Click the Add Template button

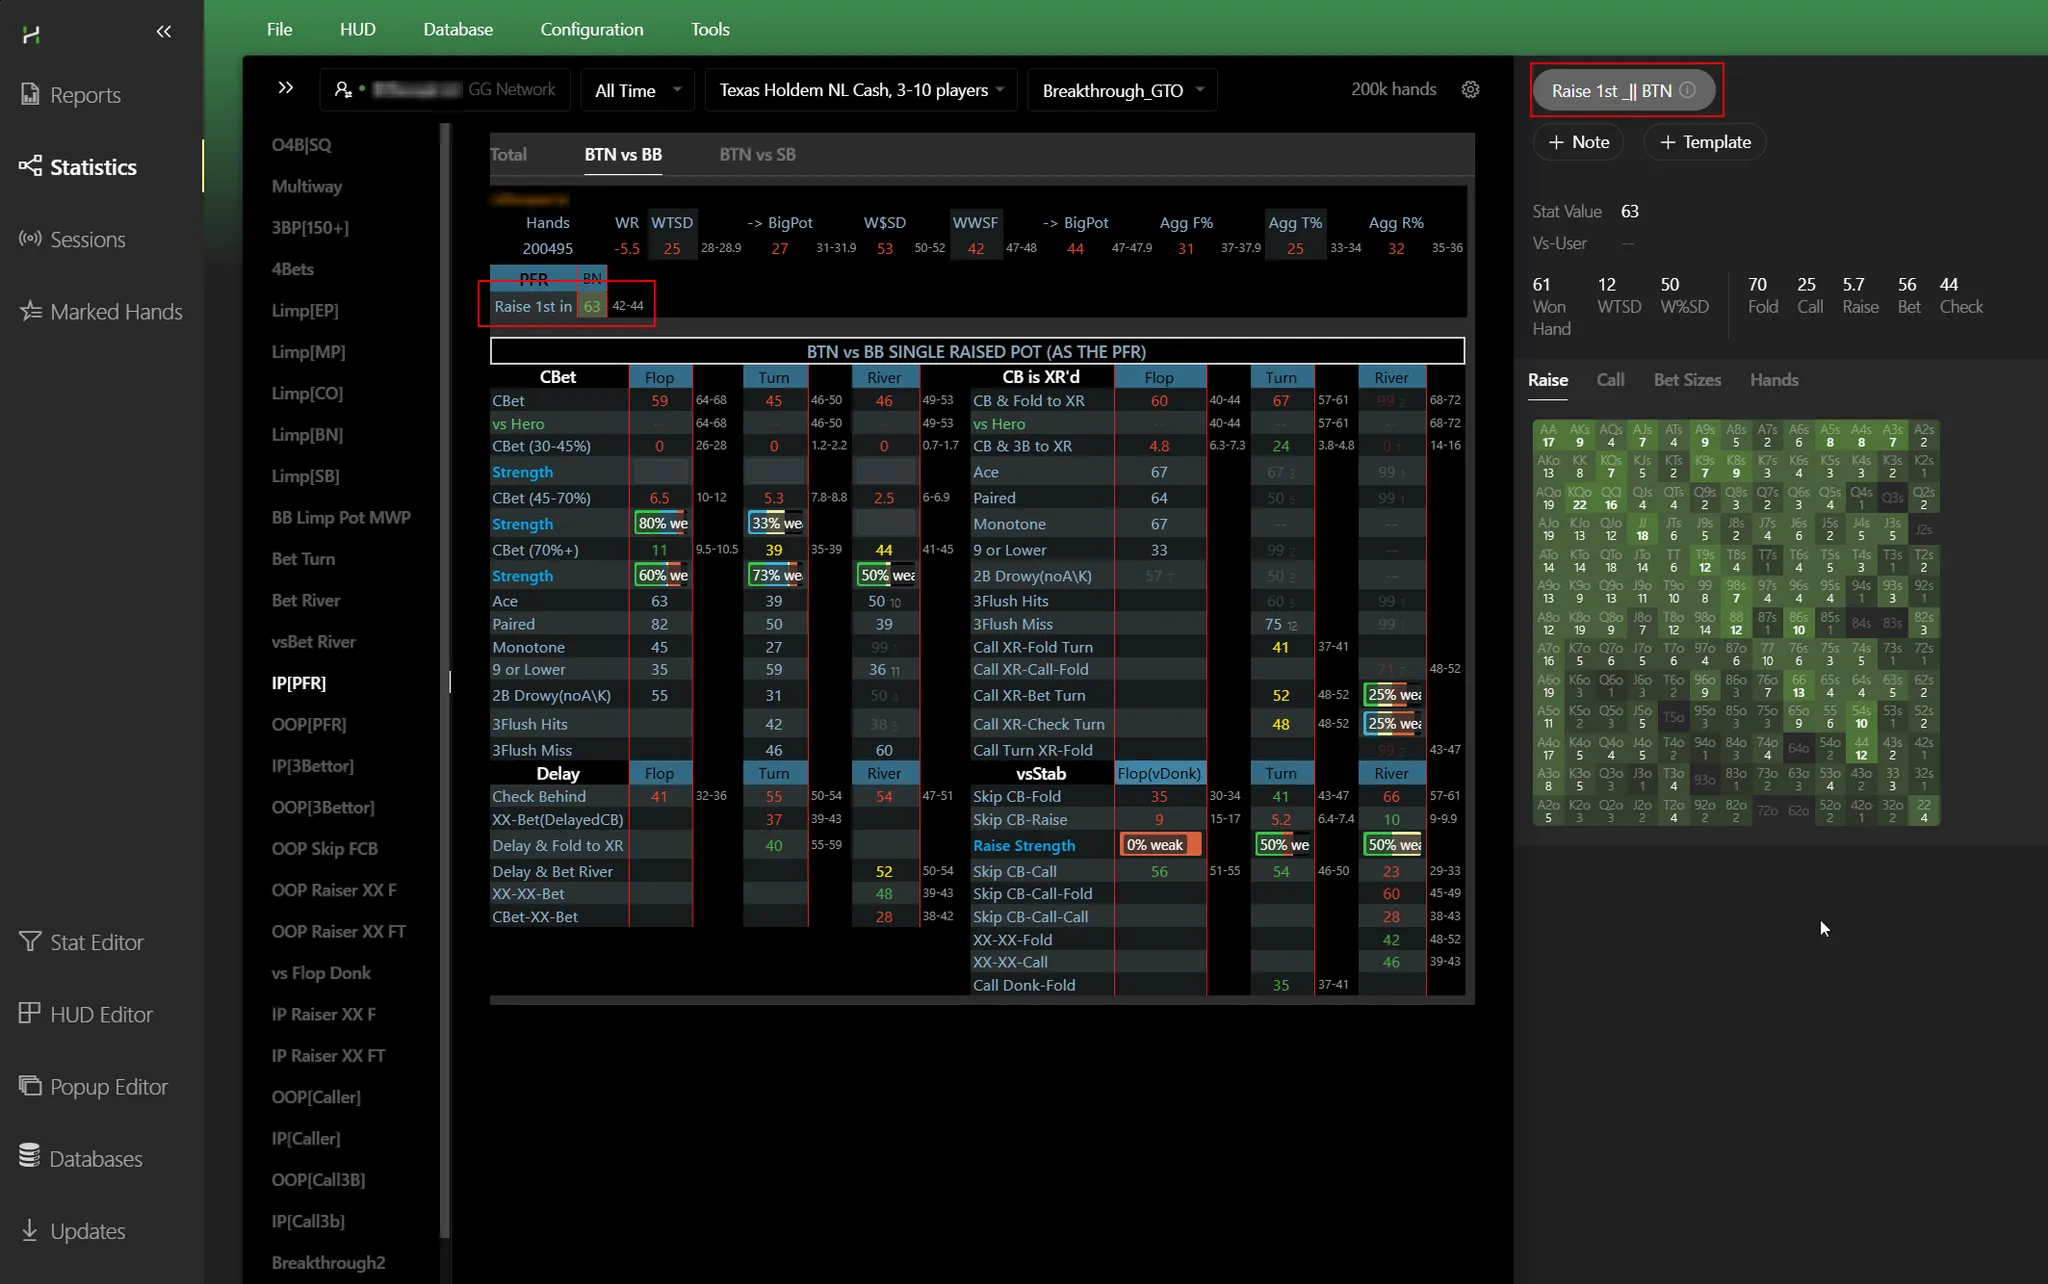point(1704,142)
